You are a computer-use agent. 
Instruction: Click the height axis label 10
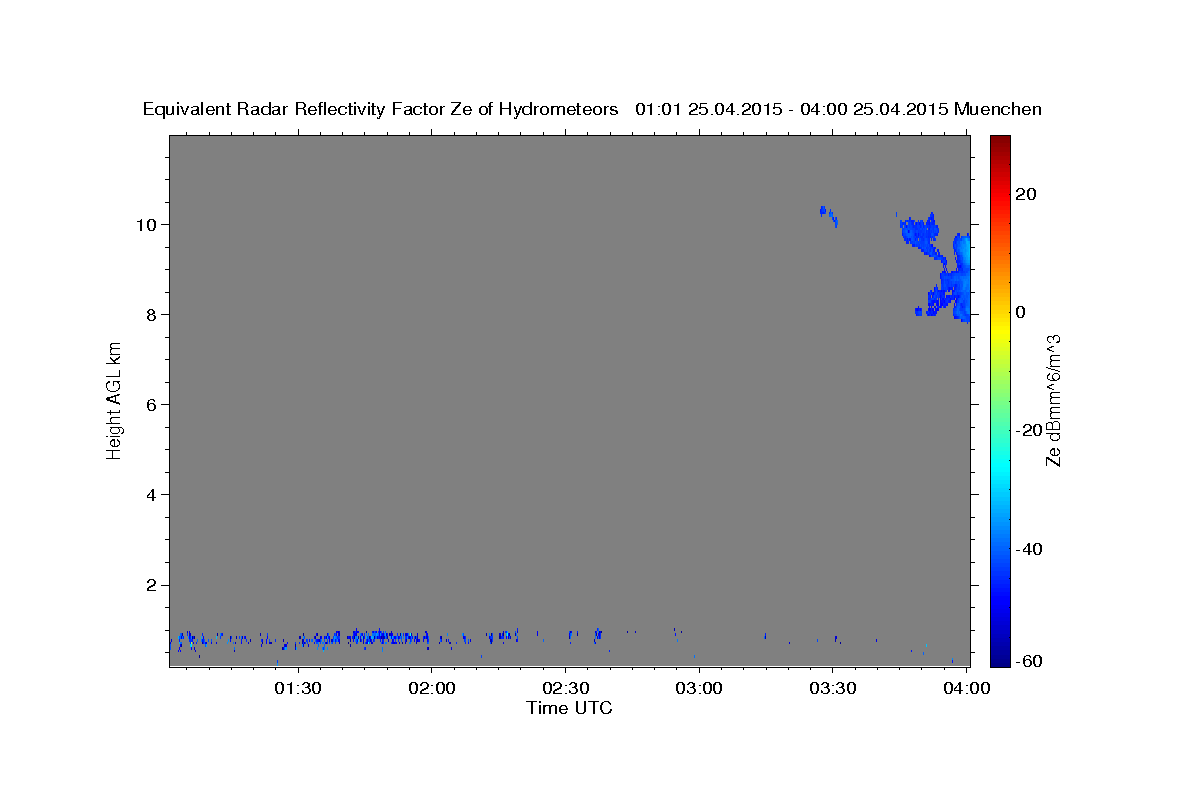coord(145,224)
